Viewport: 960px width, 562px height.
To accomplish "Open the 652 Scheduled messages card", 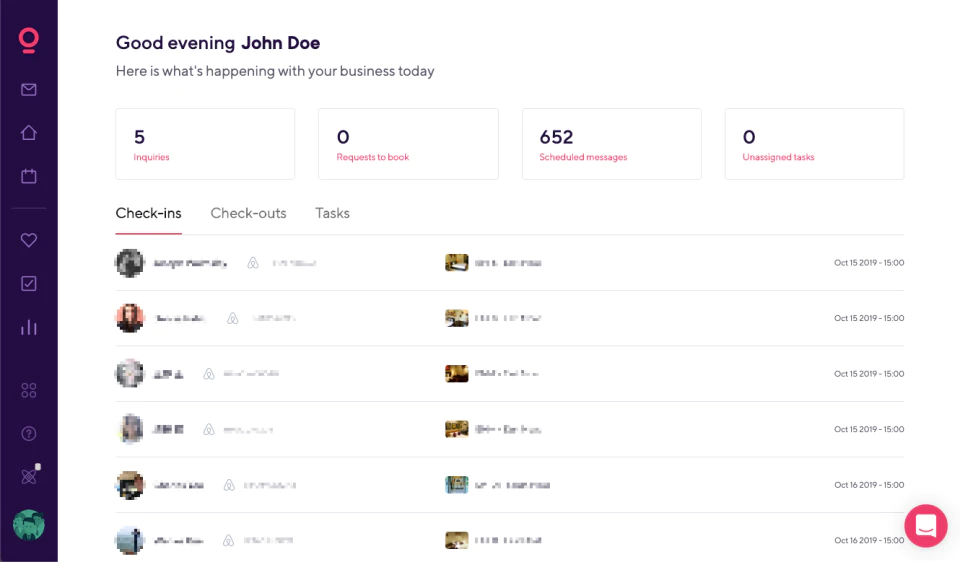I will 611,144.
